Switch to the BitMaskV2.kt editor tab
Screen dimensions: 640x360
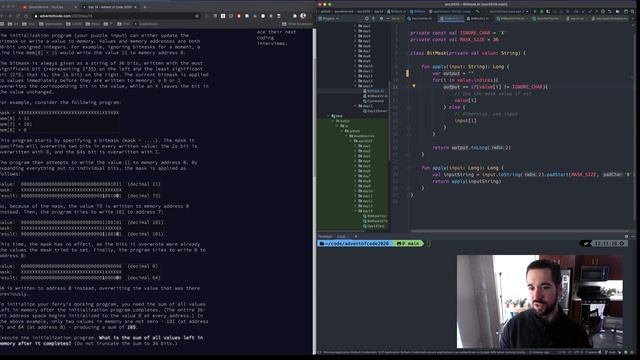coord(479,18)
